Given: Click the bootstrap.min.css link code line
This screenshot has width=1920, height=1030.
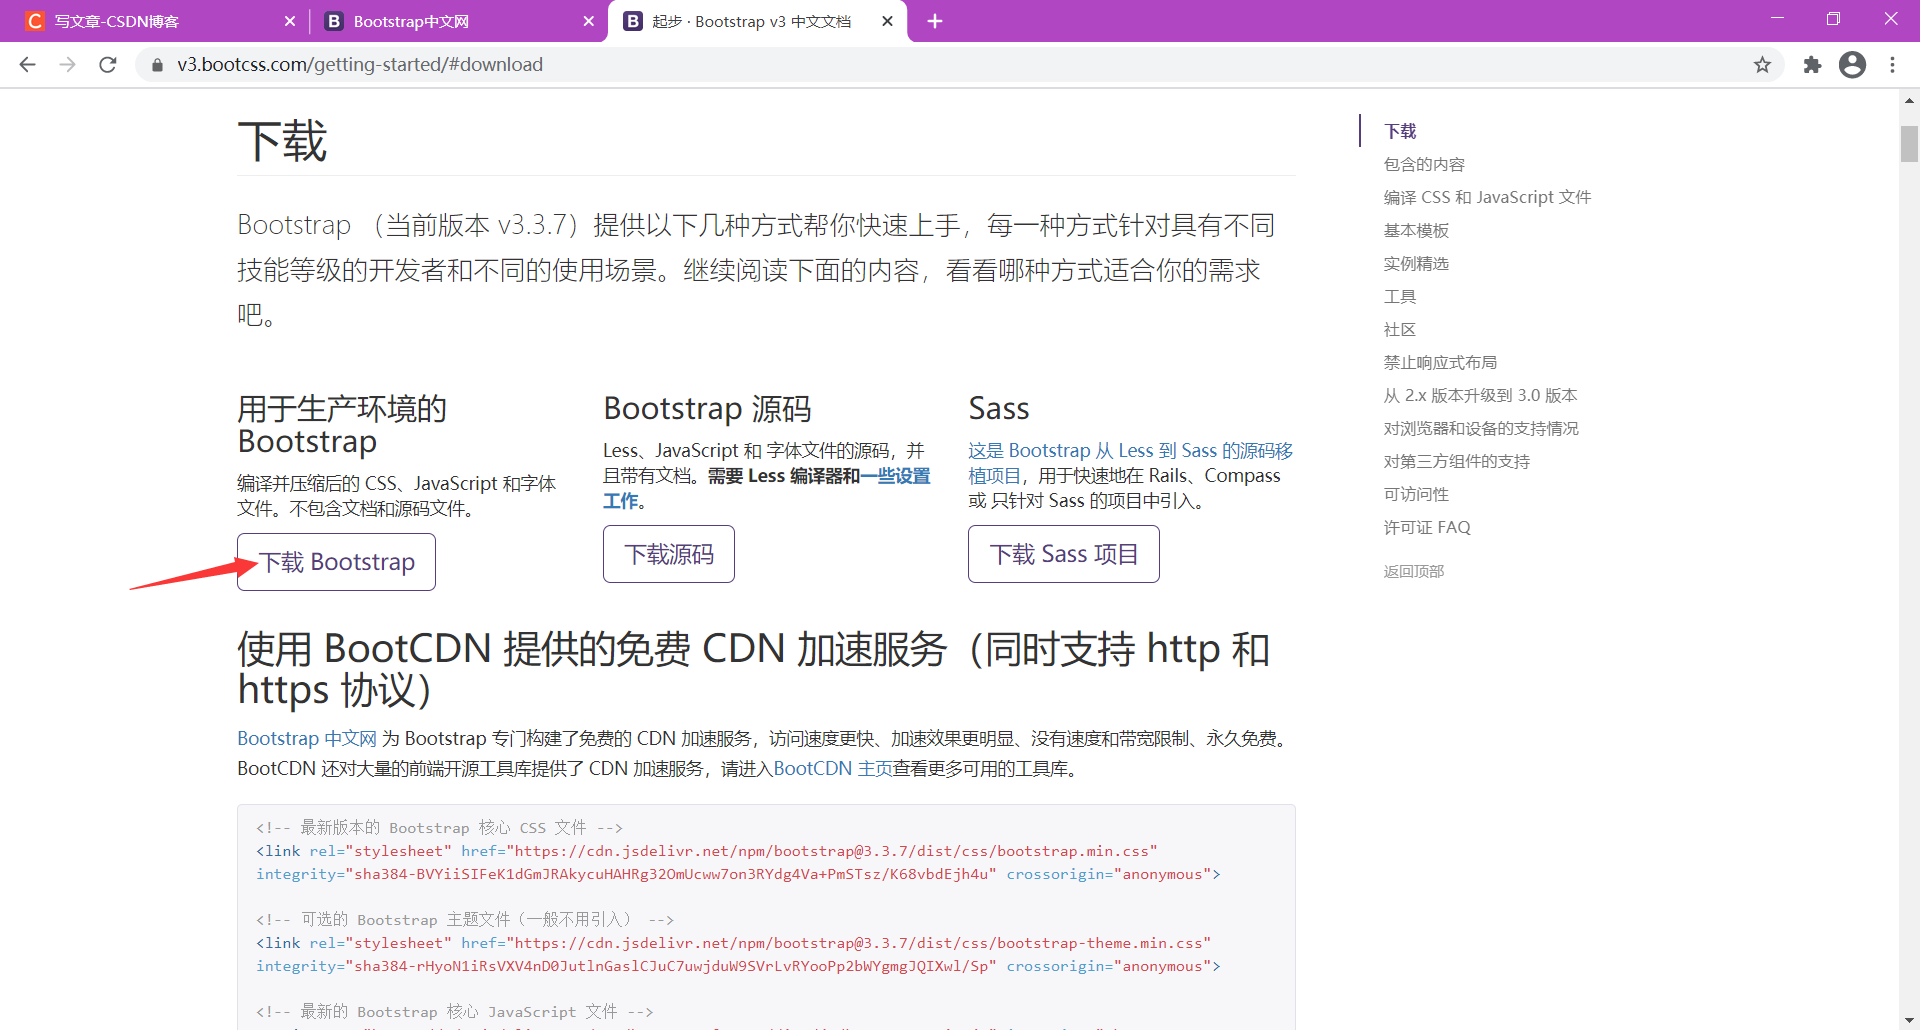Looking at the screenshot, I should 706,851.
